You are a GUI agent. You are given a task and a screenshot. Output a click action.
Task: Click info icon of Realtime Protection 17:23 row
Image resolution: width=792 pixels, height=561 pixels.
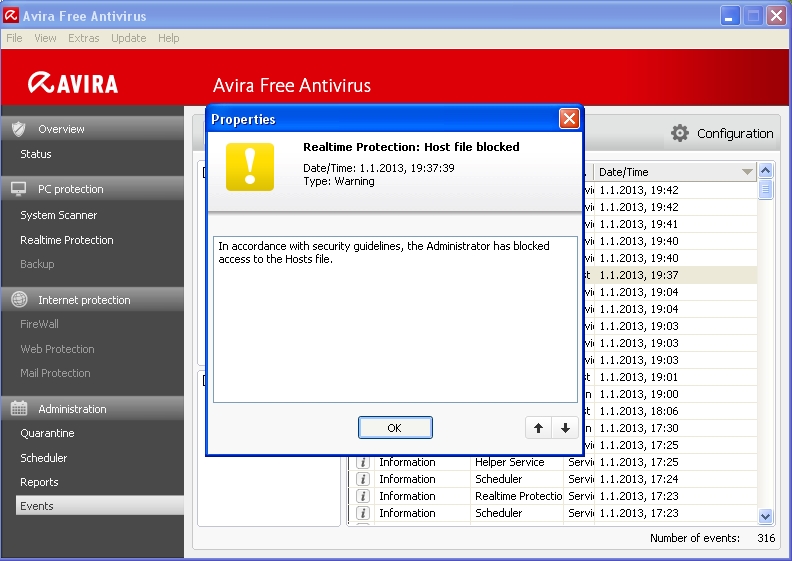pos(363,496)
